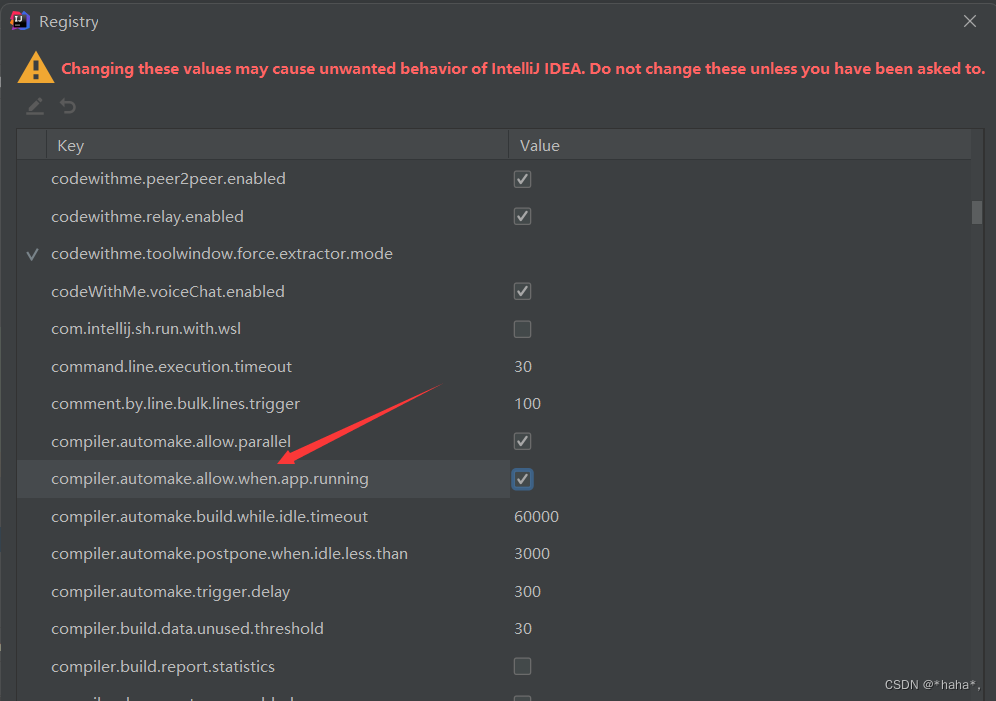Toggle compiler.automake.allow.parallel checkbox
996x701 pixels.
click(522, 441)
